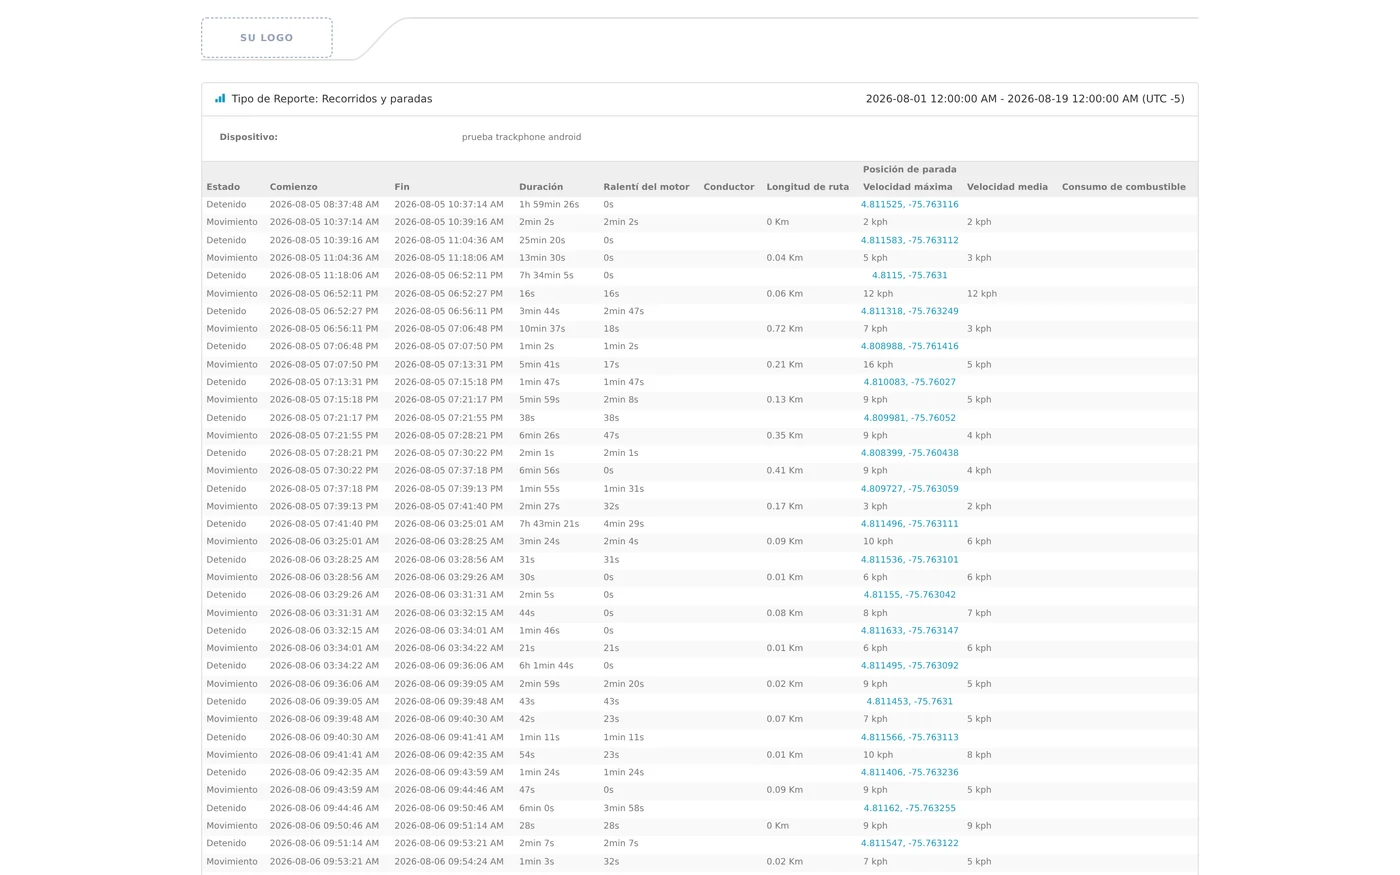Open stop coordinates 4.809727, -75.763059
Screen dimensions: 1400x875
(909, 489)
